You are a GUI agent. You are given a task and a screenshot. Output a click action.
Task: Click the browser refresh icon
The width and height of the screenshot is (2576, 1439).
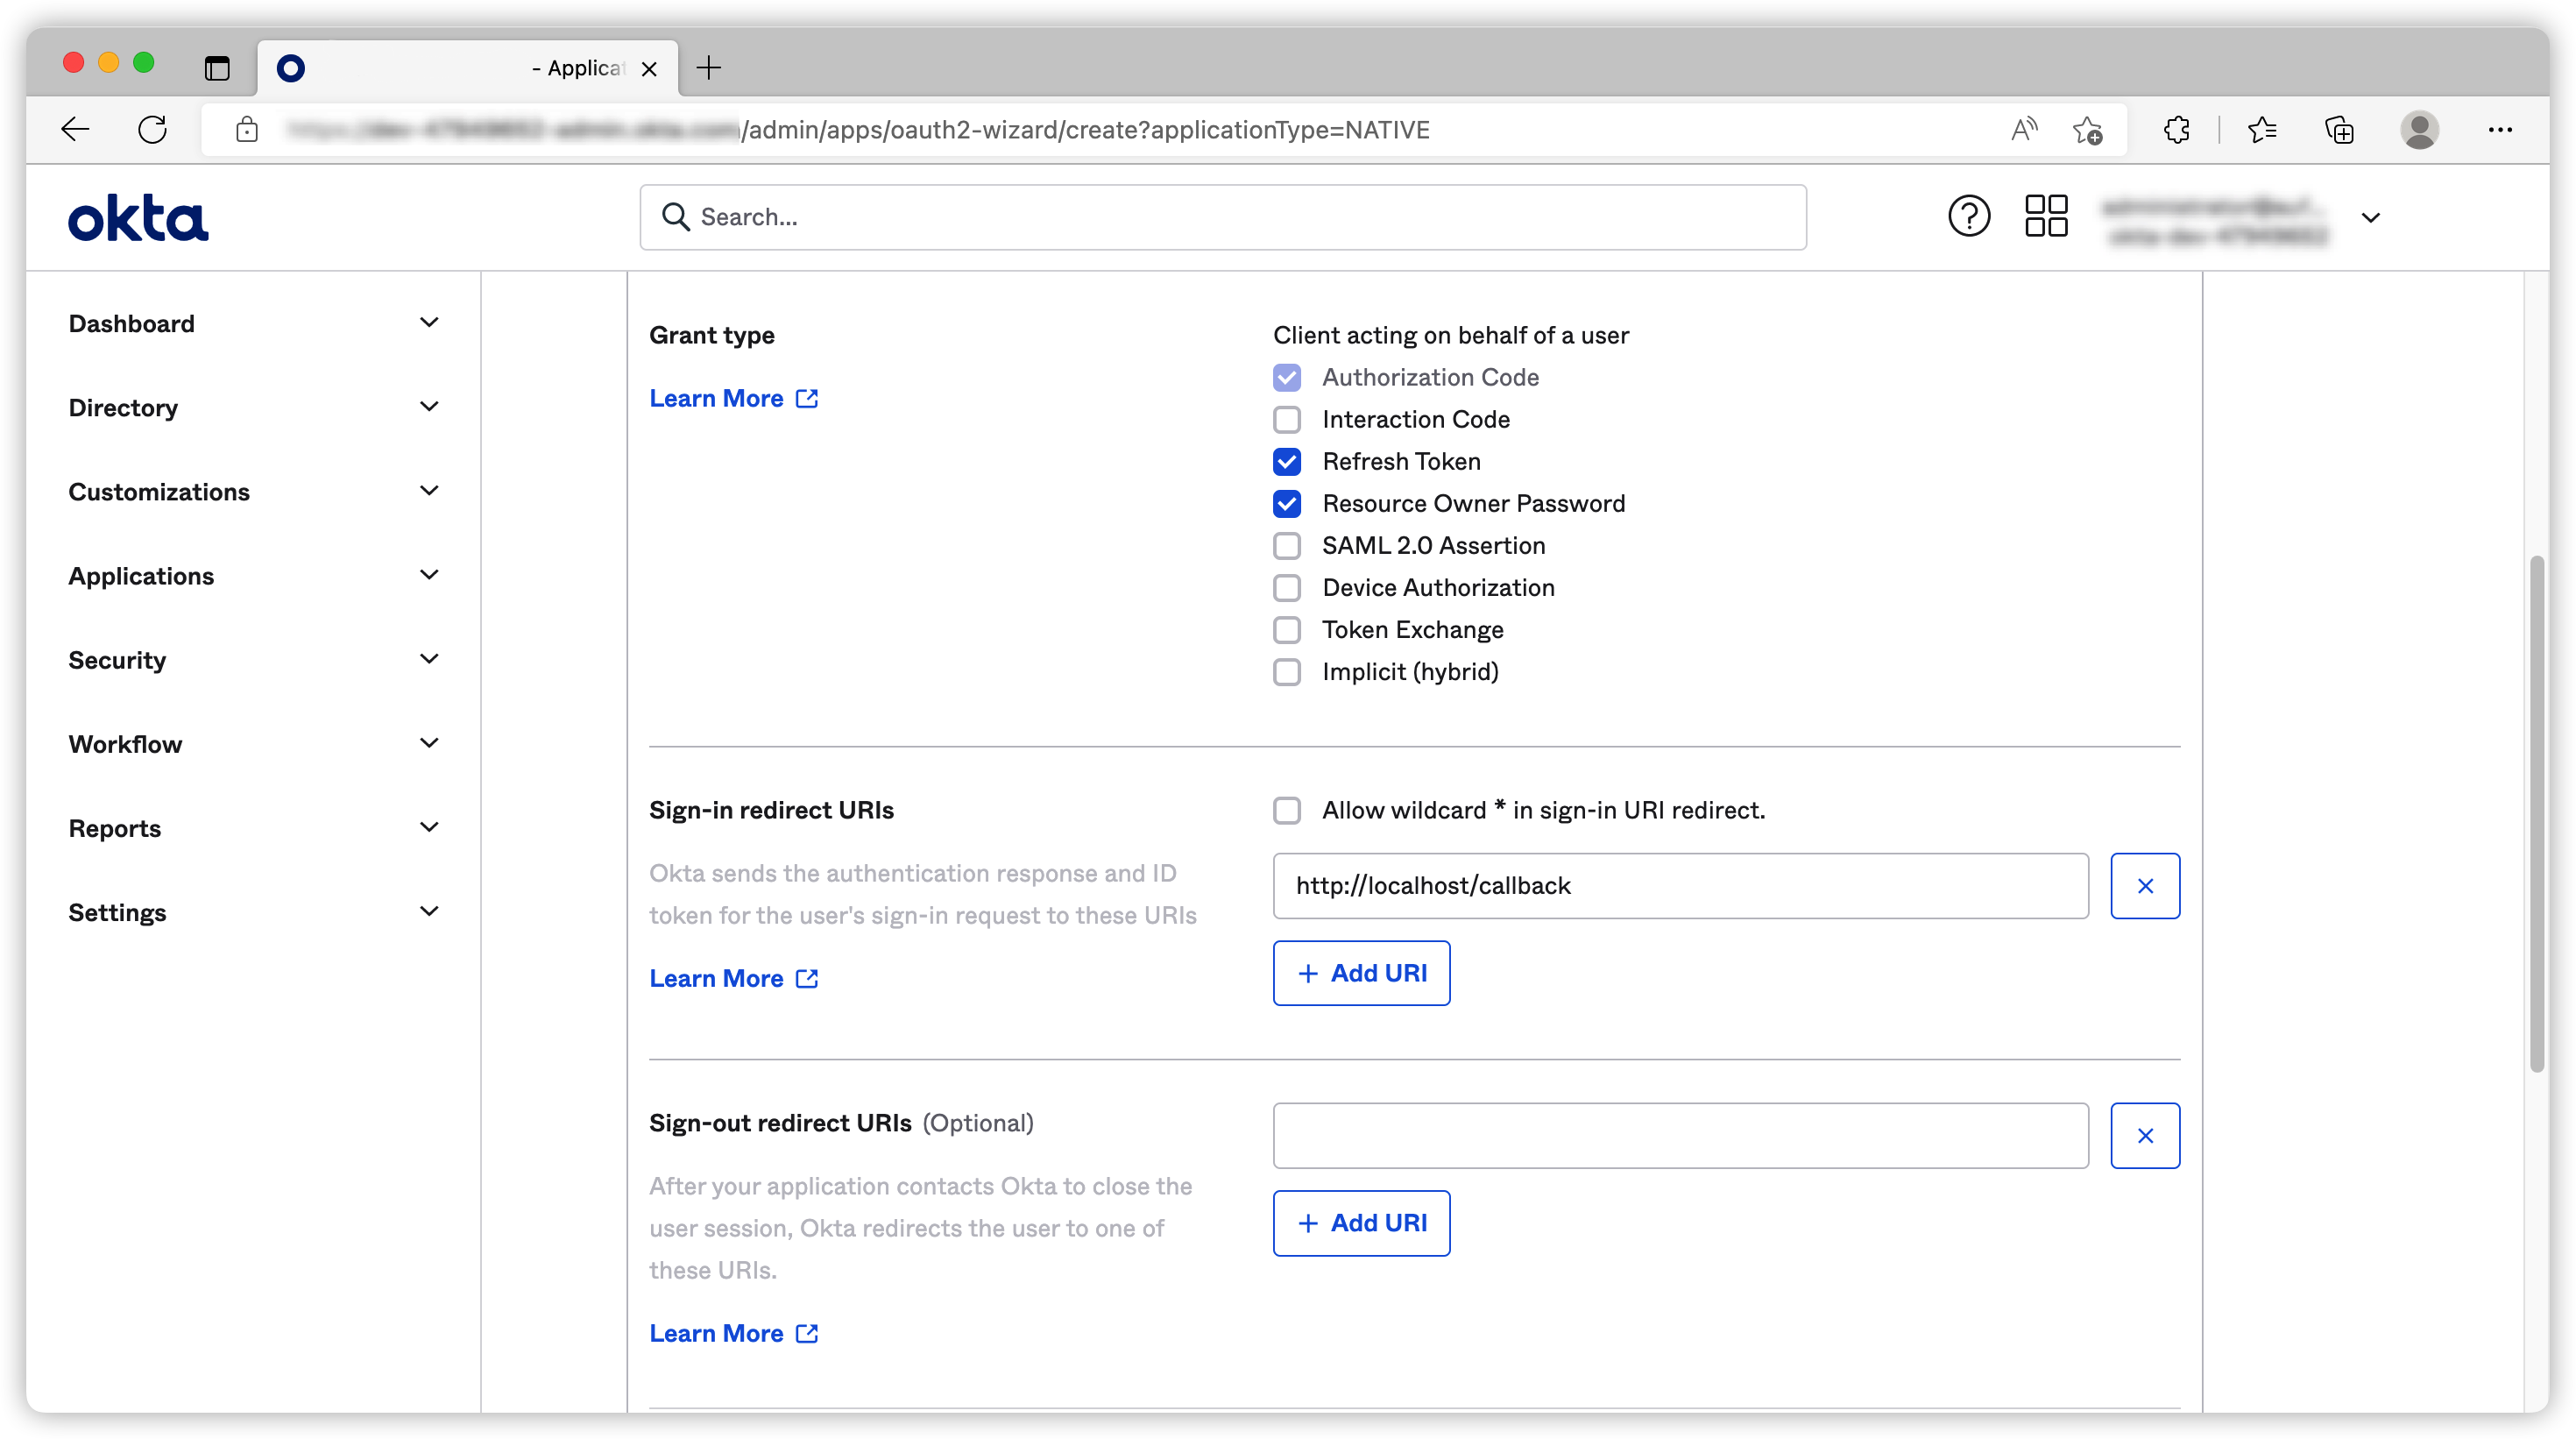(152, 130)
